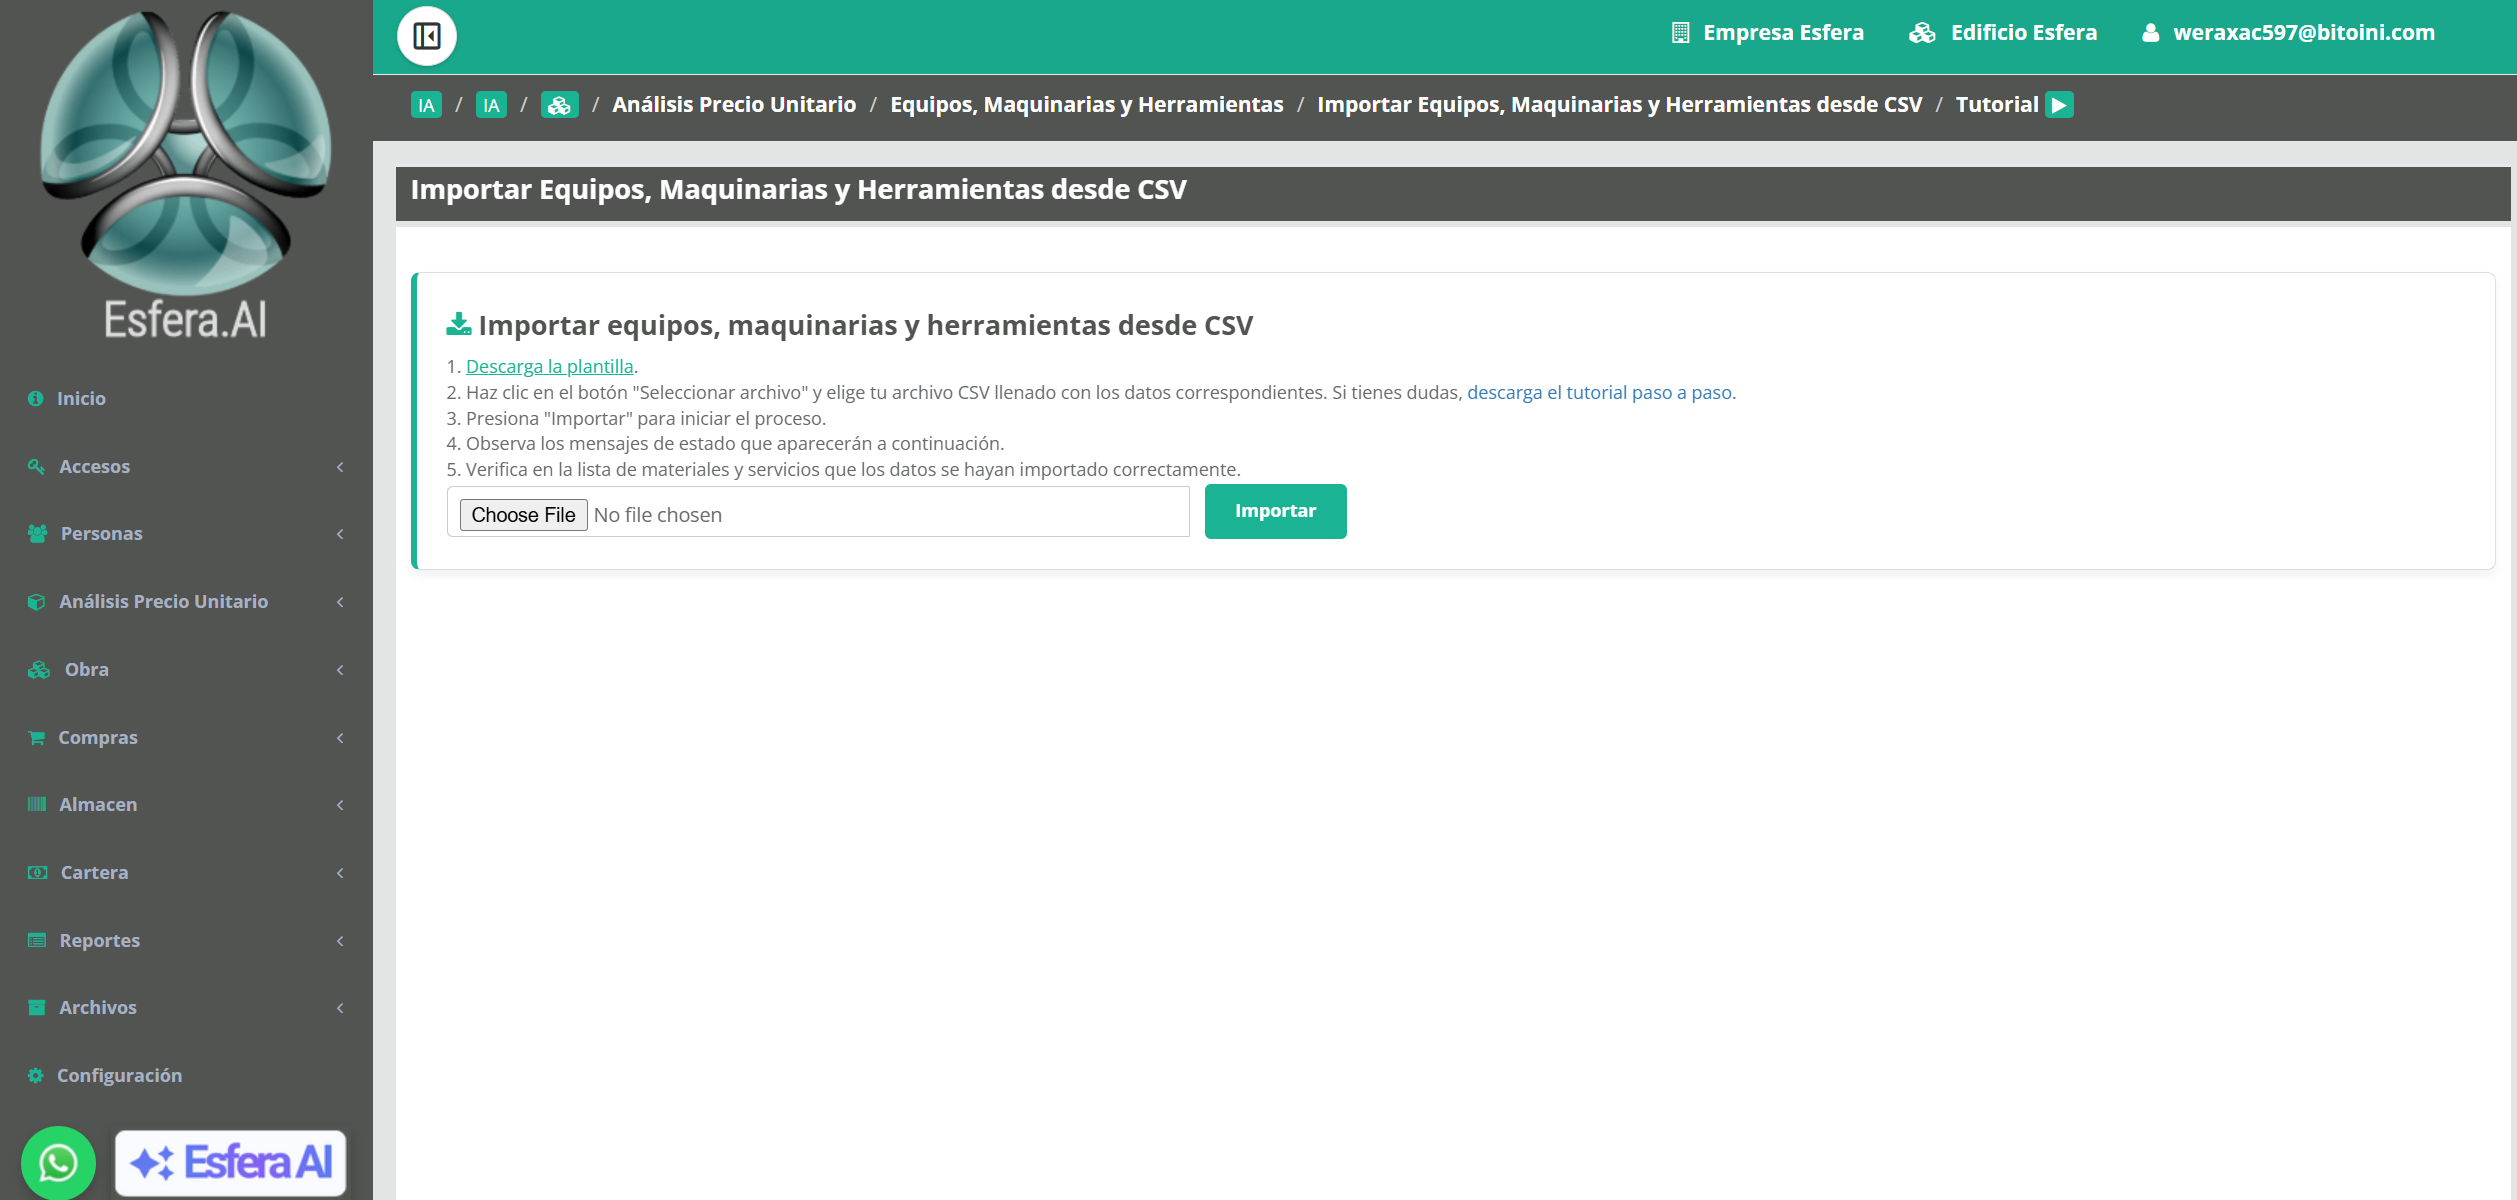Open the Descarga la plantilla link
Image resolution: width=2517 pixels, height=1200 pixels.
pyautogui.click(x=549, y=366)
